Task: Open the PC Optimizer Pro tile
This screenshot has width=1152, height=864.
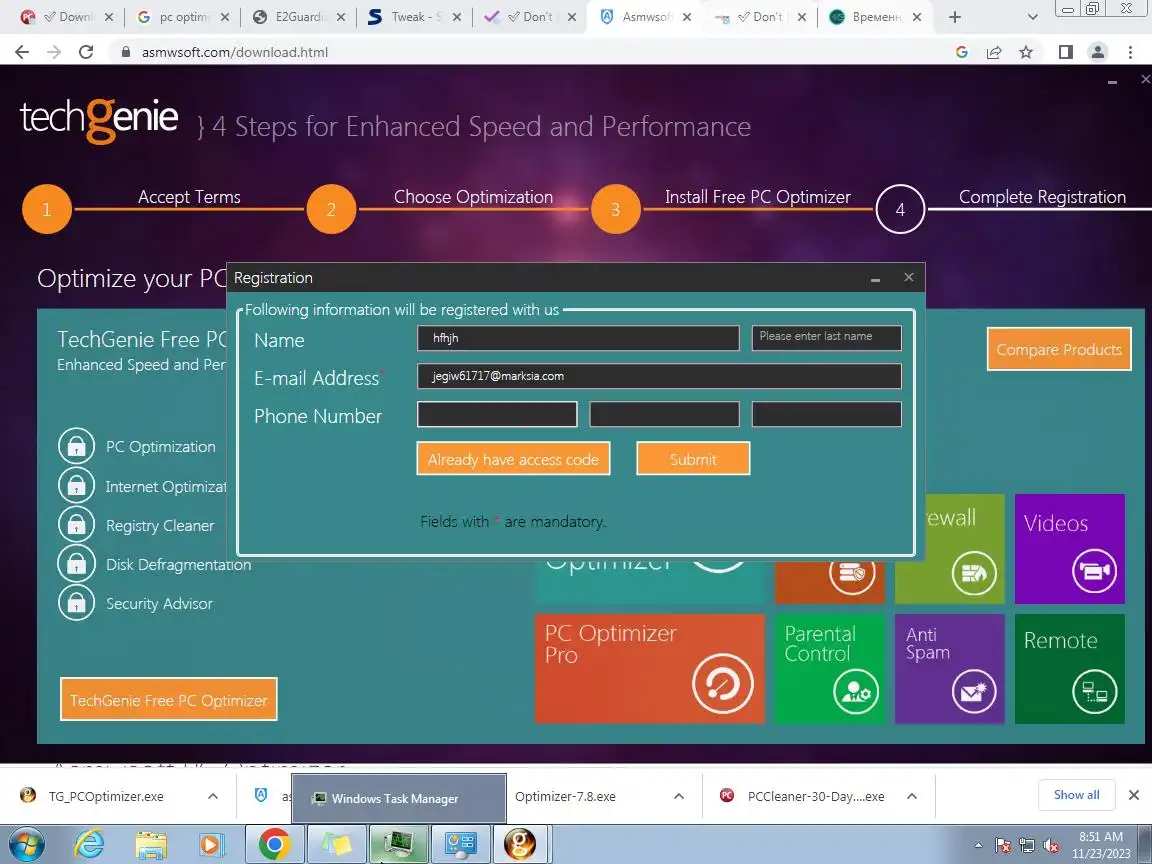Action: [649, 669]
